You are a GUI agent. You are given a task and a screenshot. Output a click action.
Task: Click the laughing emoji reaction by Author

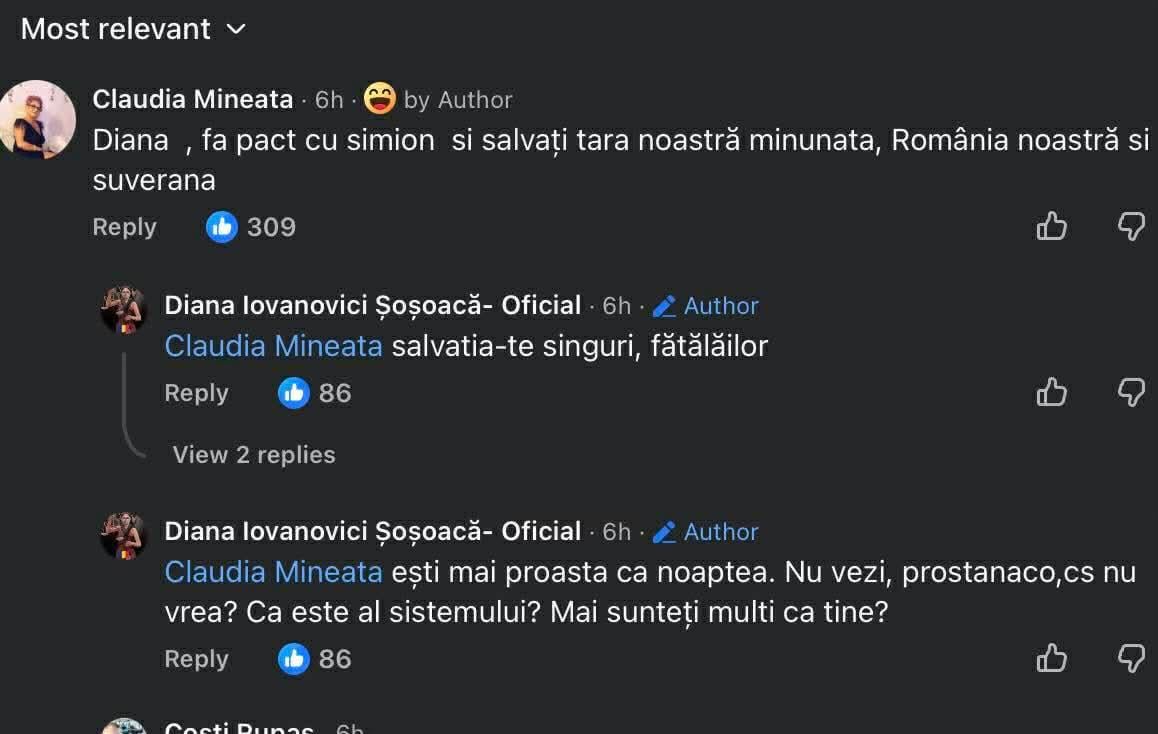(x=379, y=99)
